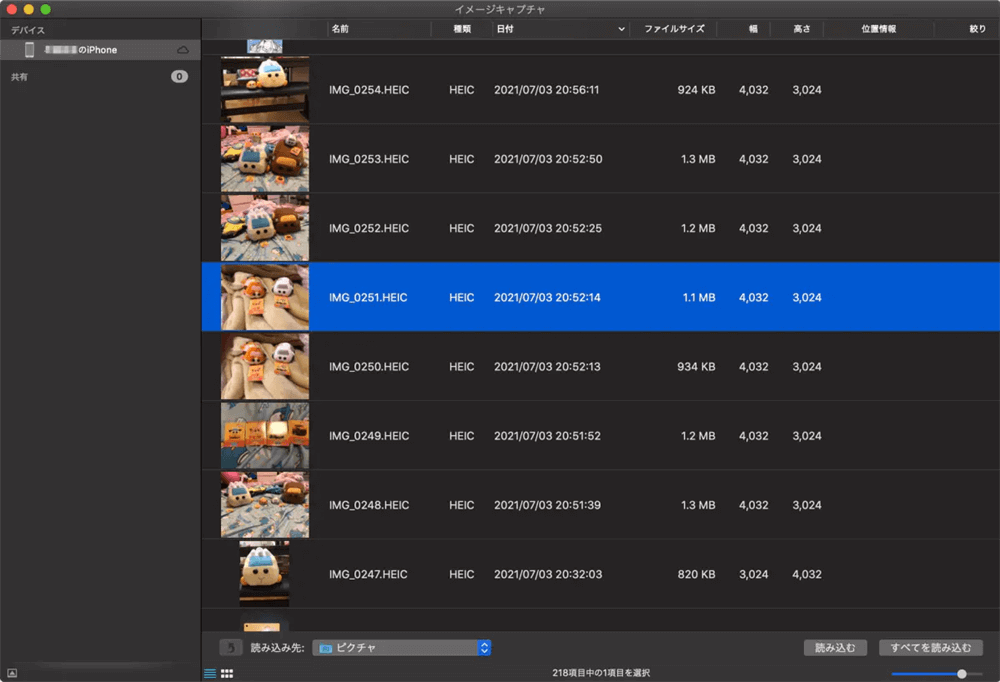
Task: Click the shared items count badge
Action: 179,77
